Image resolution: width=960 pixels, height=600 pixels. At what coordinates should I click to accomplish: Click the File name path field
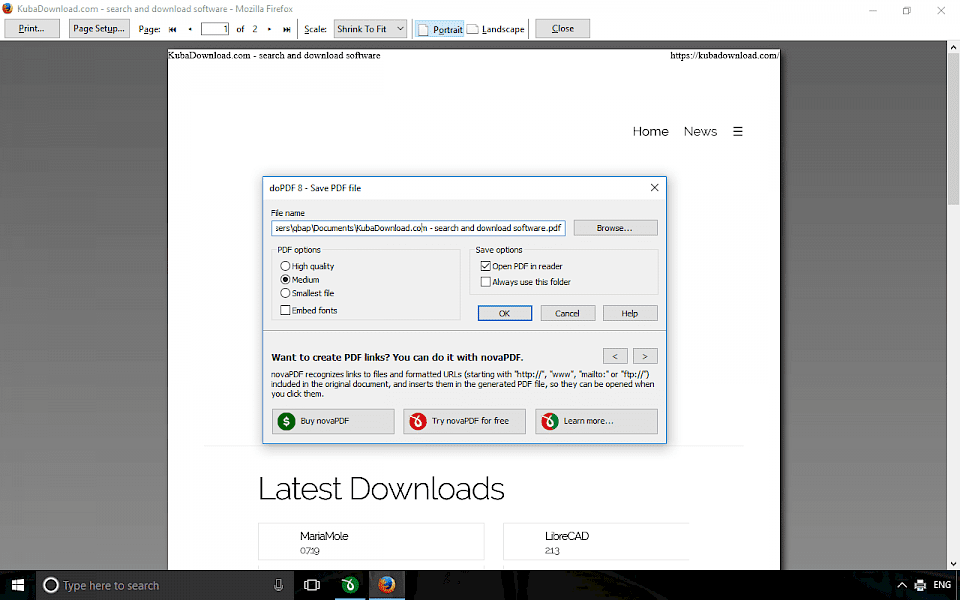(x=418, y=228)
